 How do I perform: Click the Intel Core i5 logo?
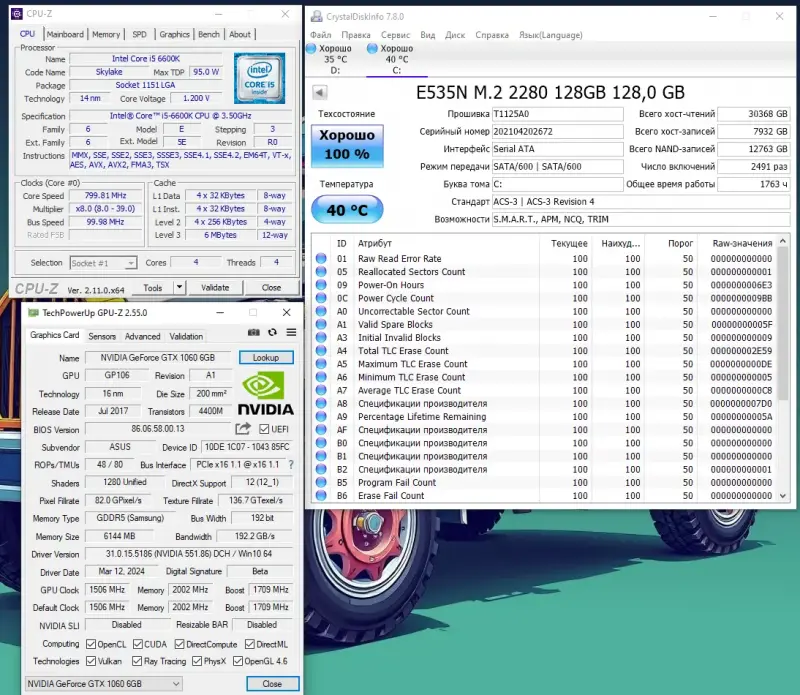pos(260,78)
